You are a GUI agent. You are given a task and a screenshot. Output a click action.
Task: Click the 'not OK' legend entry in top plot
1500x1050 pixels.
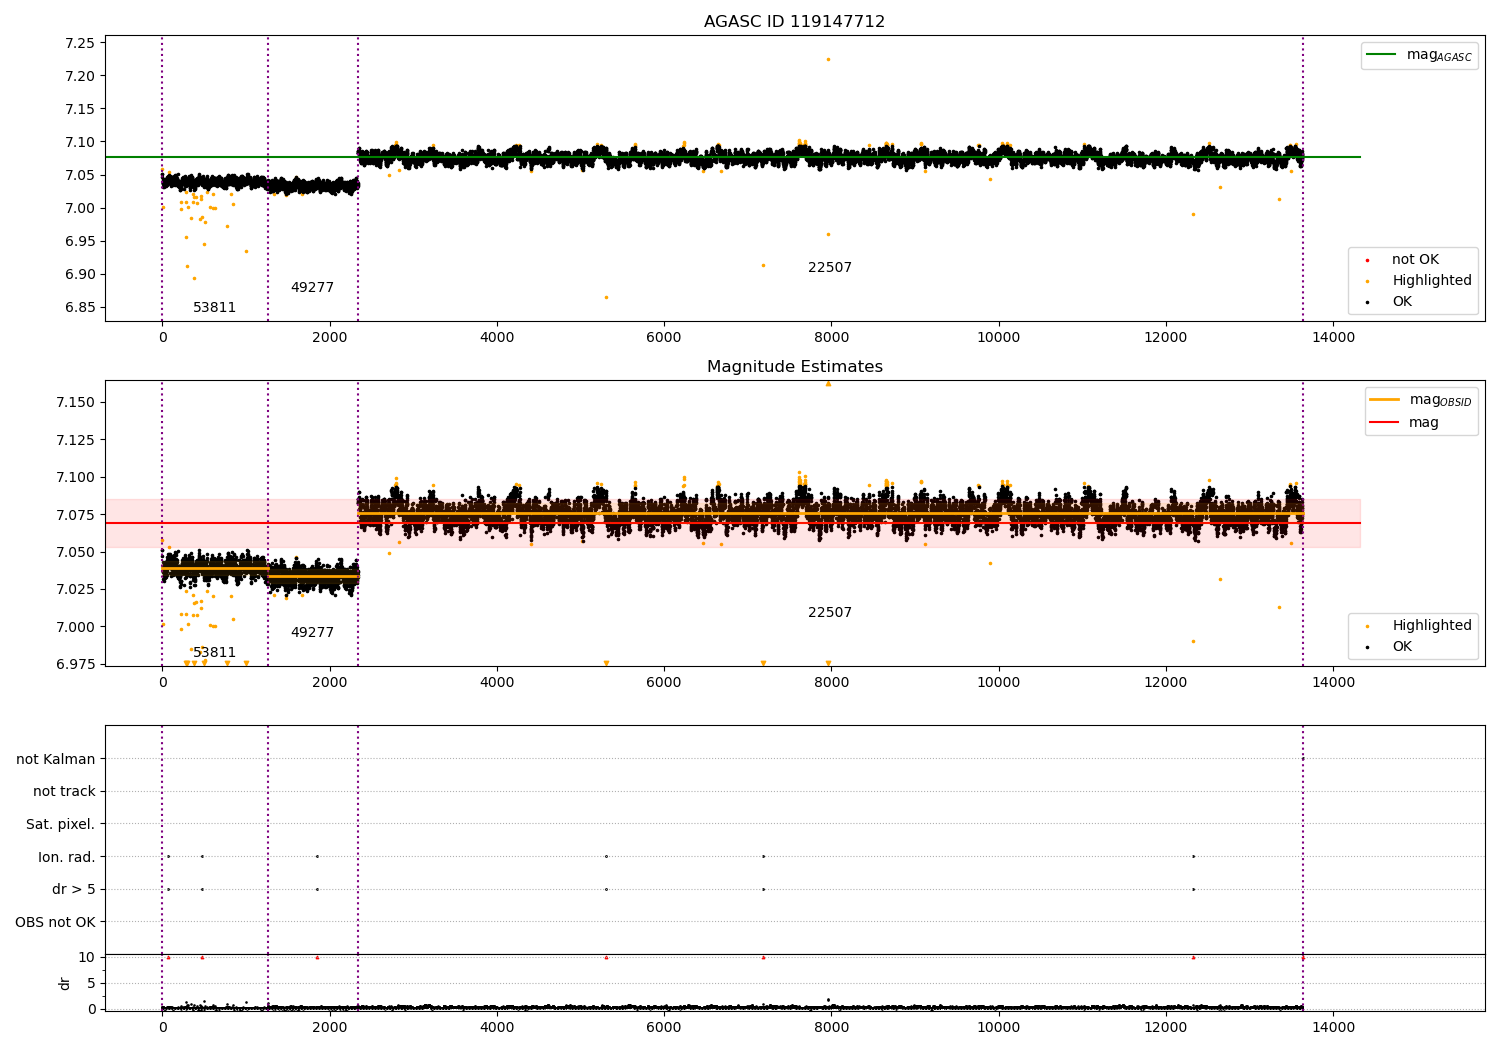(1415, 260)
